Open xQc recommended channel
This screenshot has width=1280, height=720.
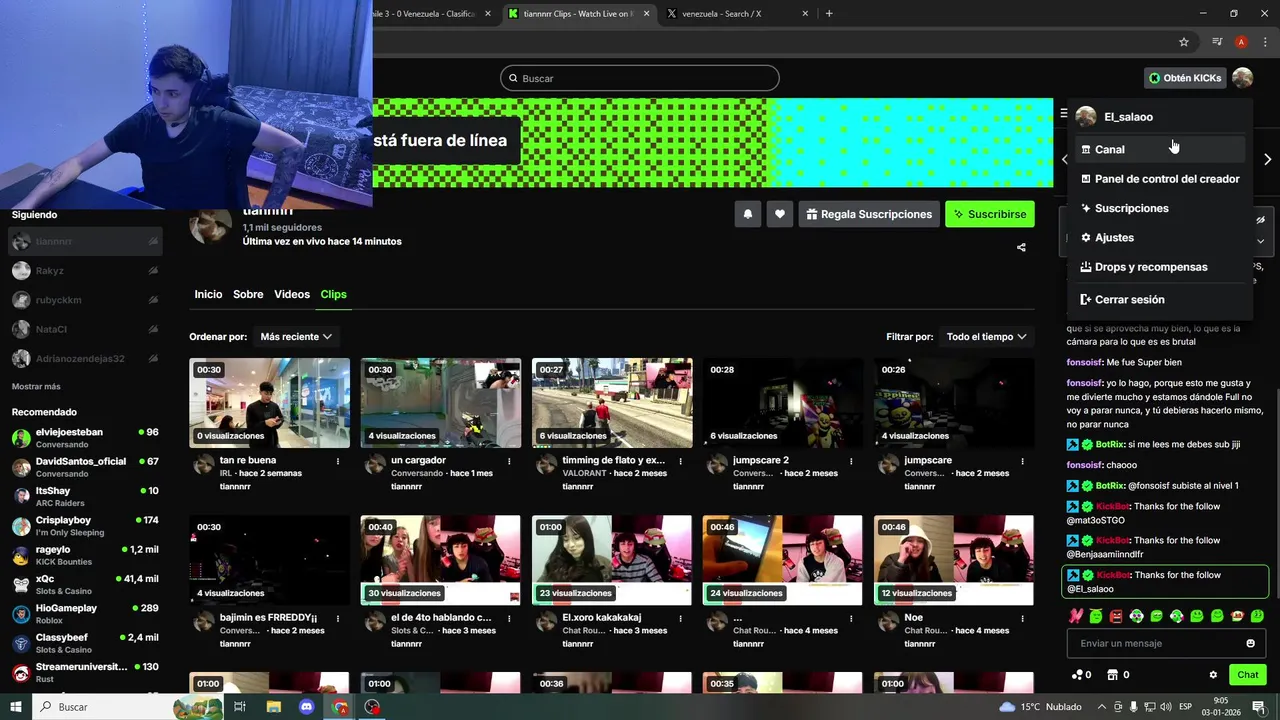(x=85, y=584)
